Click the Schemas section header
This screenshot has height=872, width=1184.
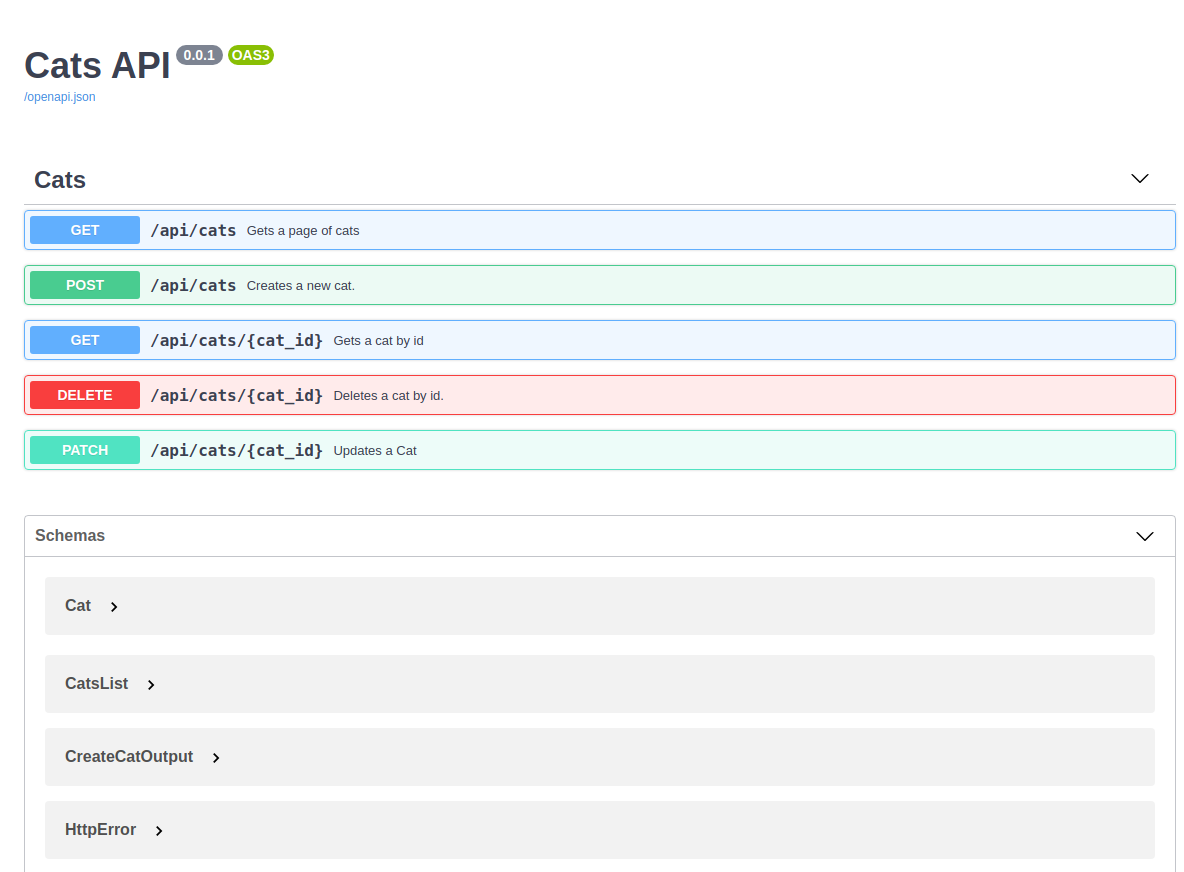70,536
